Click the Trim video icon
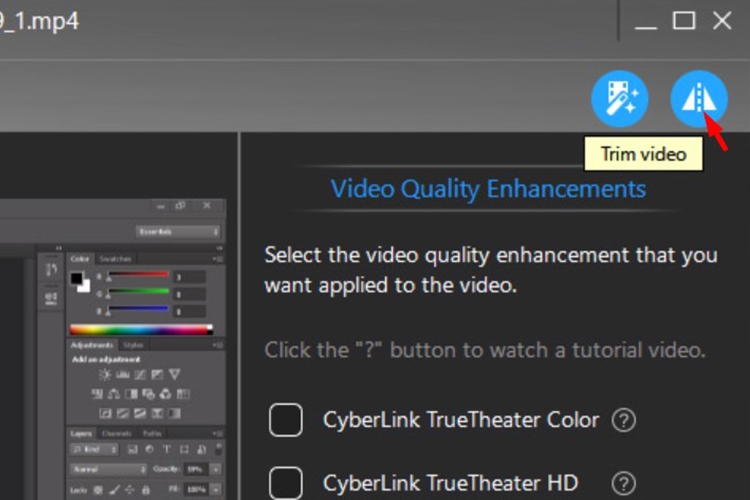 [x=699, y=99]
